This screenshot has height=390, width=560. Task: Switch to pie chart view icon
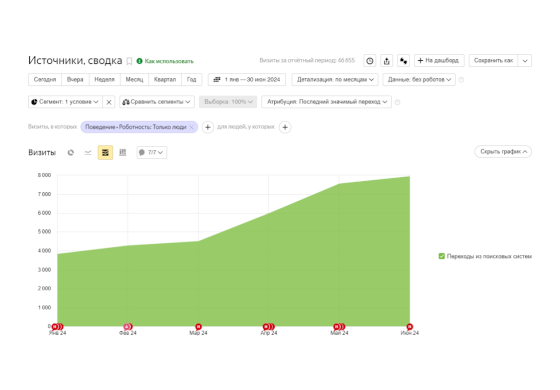point(71,152)
